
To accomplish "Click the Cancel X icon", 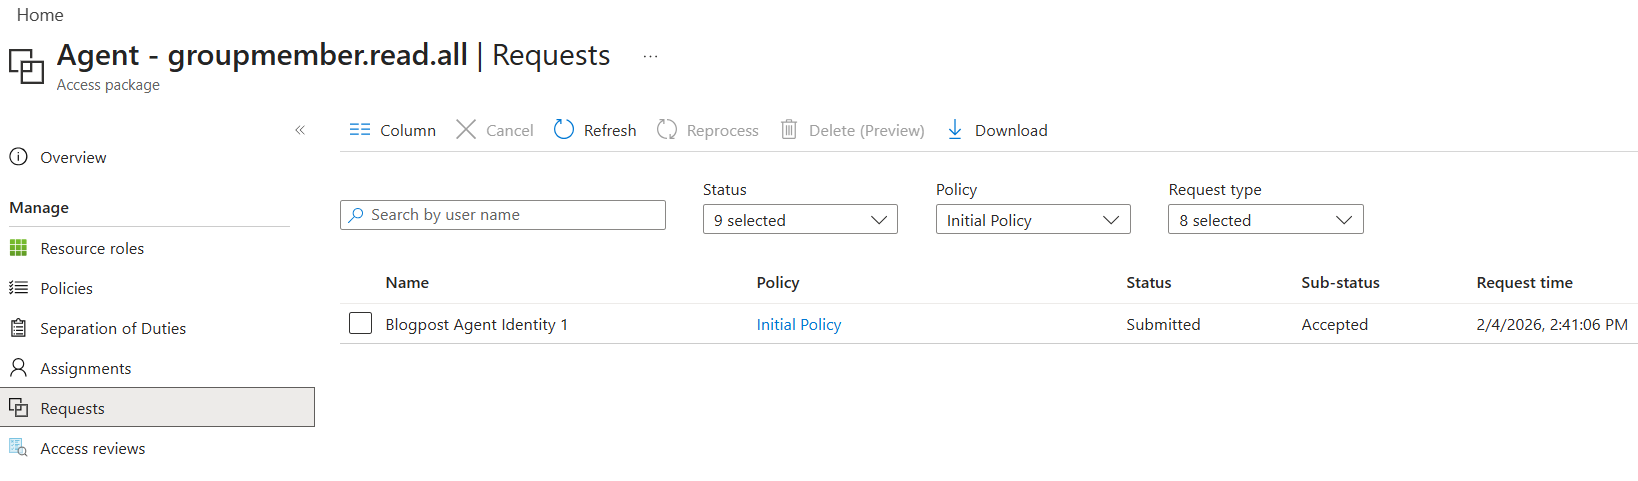I will 466,130.
